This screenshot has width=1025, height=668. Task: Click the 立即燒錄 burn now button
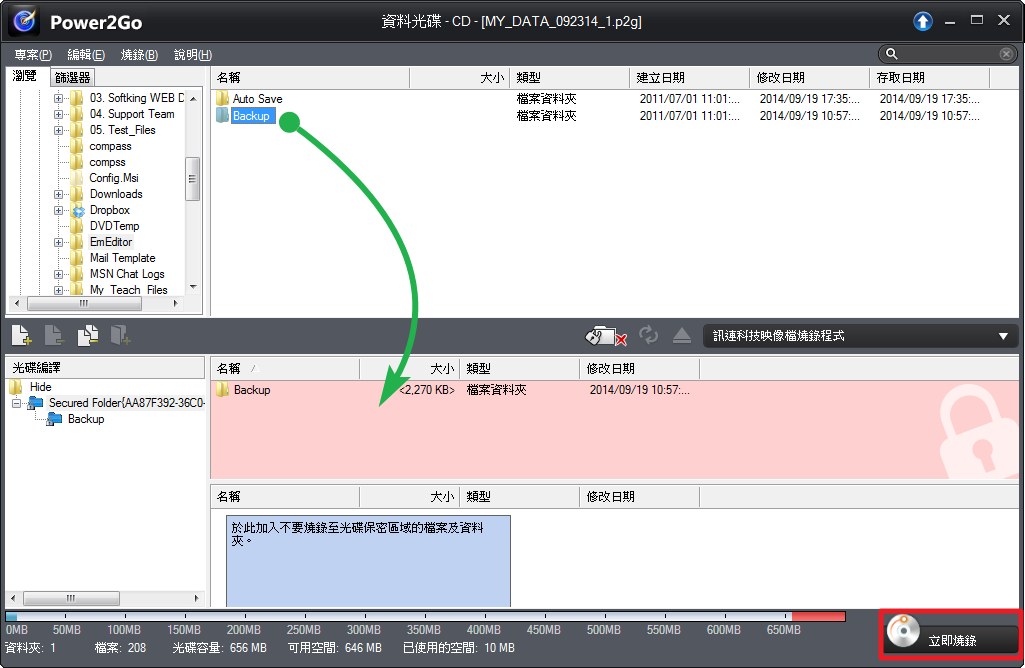tap(951, 636)
